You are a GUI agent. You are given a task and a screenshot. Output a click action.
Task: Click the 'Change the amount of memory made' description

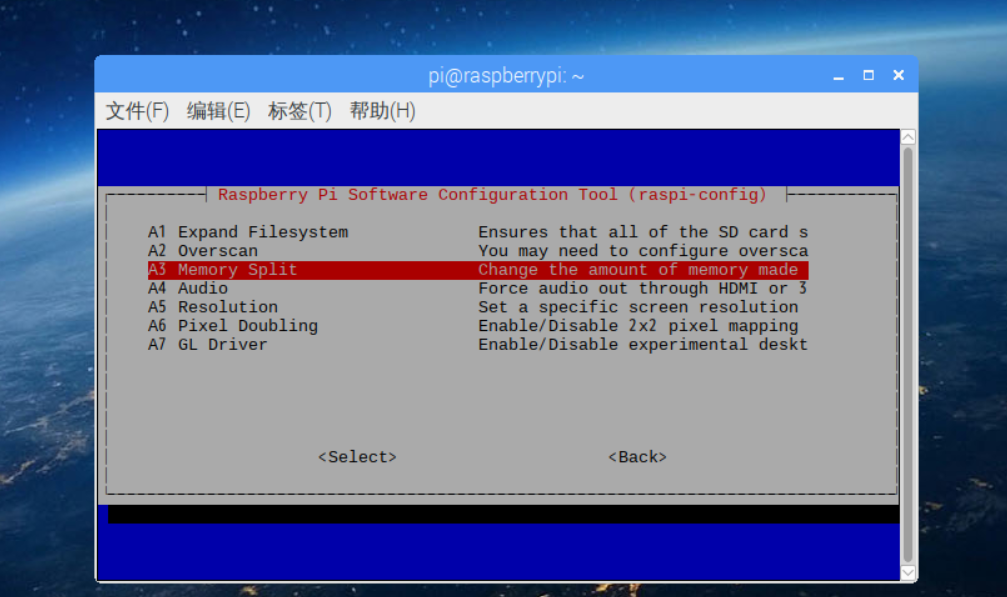(x=638, y=270)
